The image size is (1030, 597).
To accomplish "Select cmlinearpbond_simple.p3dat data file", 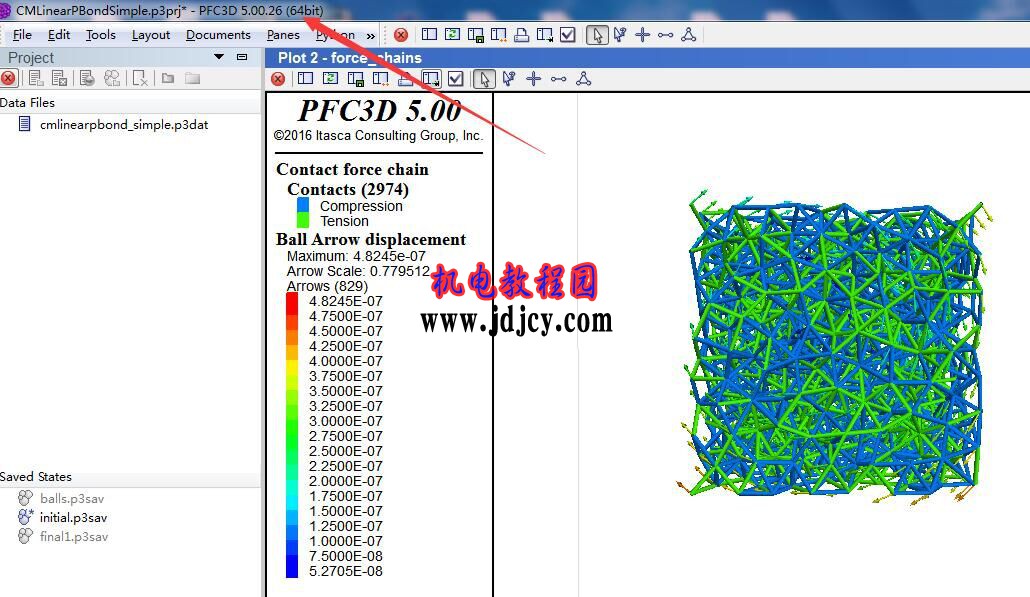I will (x=123, y=125).
